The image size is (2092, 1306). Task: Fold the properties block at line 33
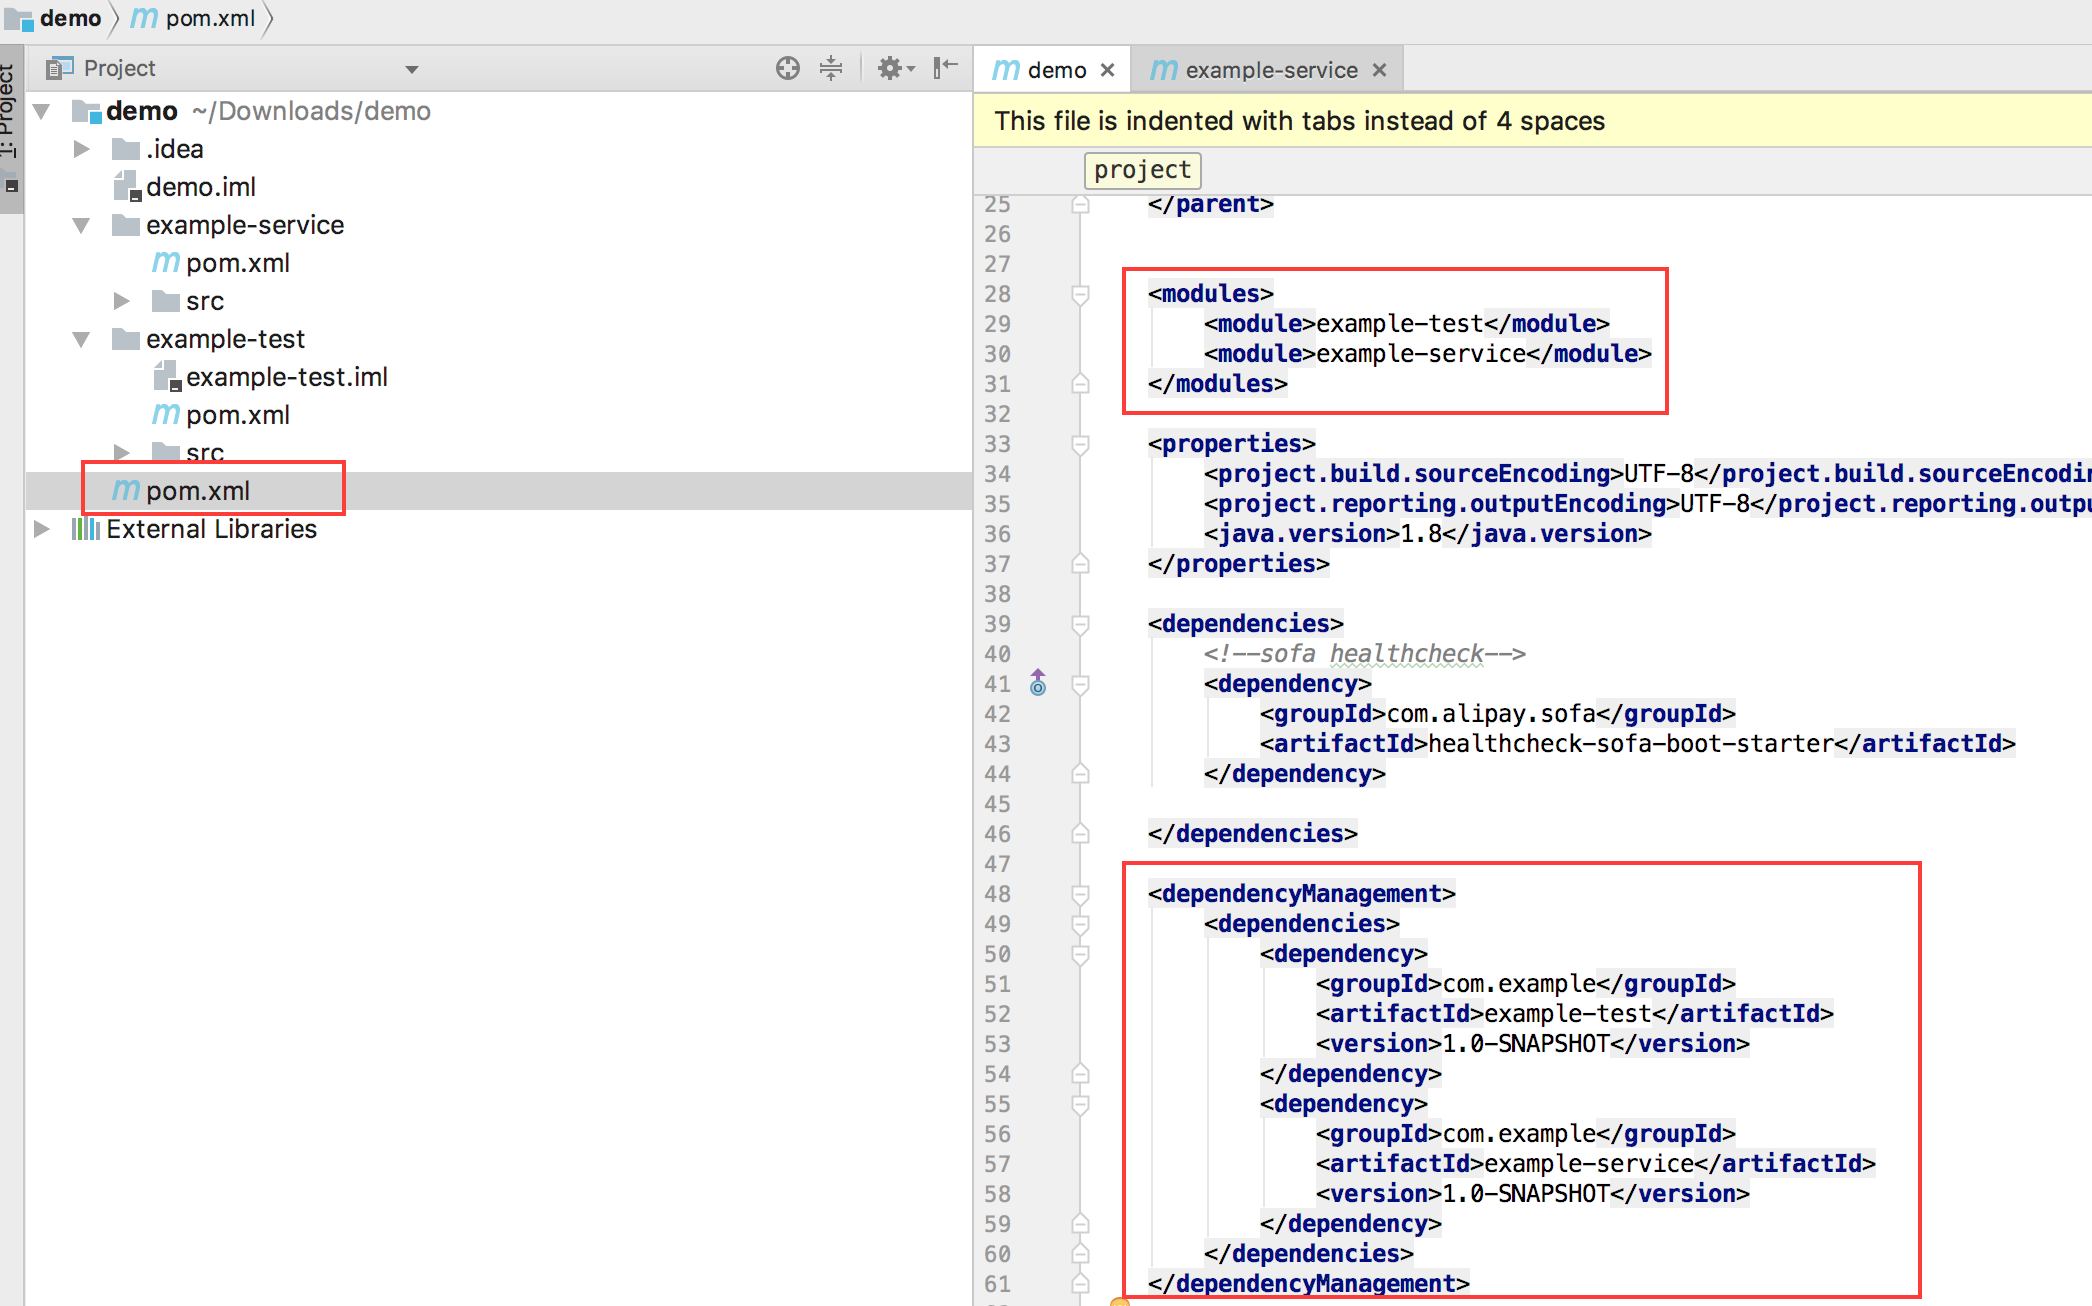[x=1080, y=444]
